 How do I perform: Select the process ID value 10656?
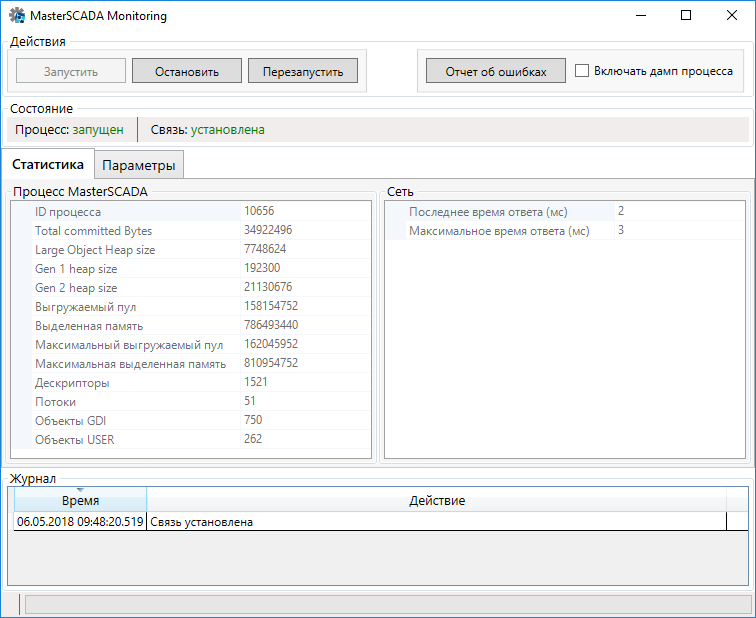[259, 211]
